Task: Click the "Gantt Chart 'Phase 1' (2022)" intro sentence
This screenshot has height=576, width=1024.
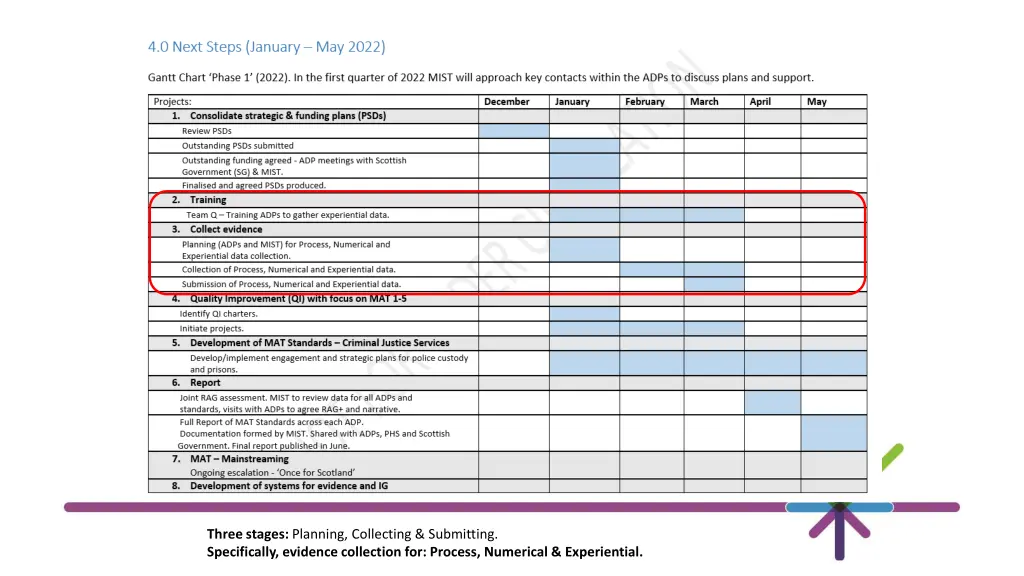Action: 481,78
